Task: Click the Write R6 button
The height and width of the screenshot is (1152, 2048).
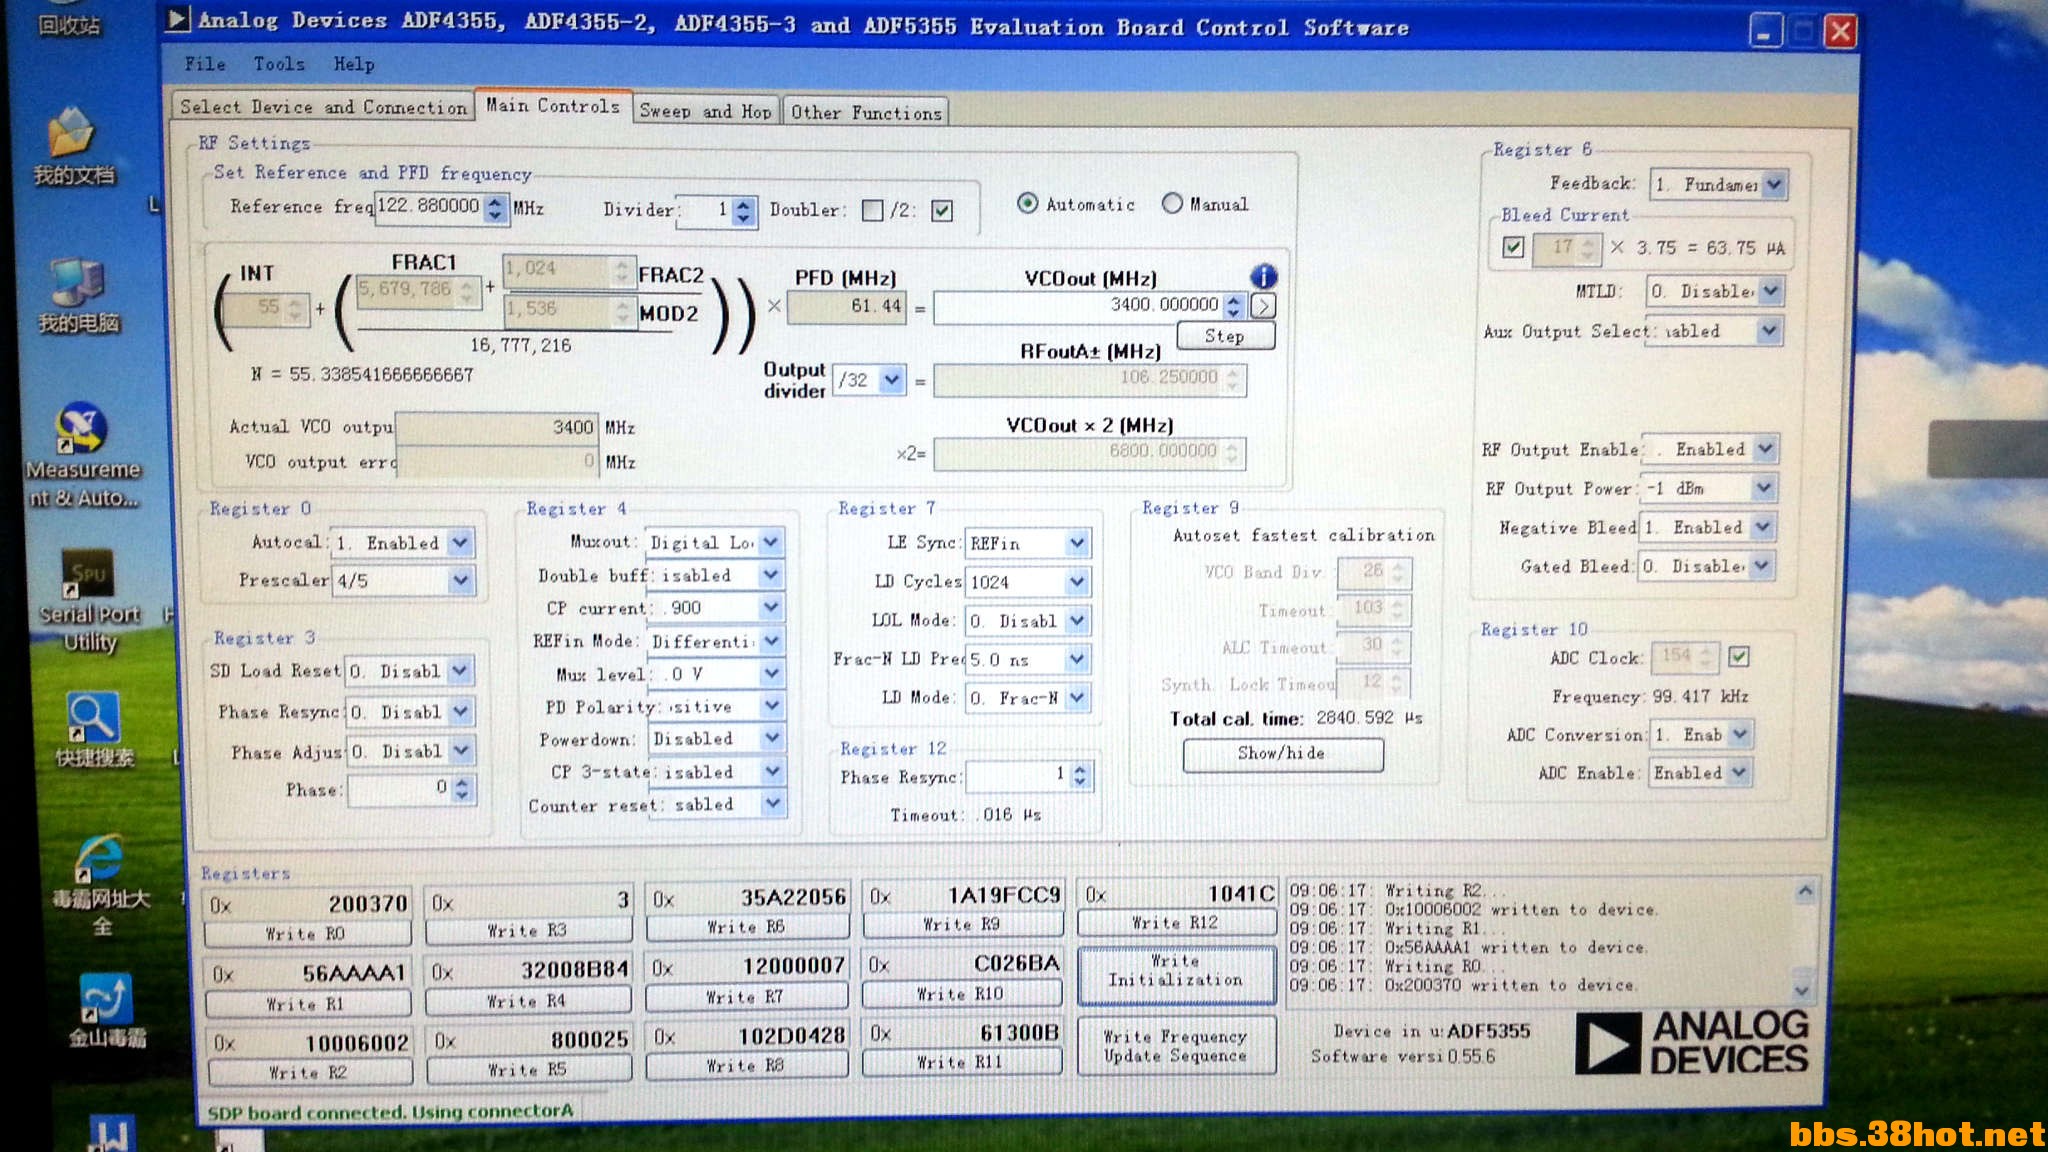Action: pos(746,927)
